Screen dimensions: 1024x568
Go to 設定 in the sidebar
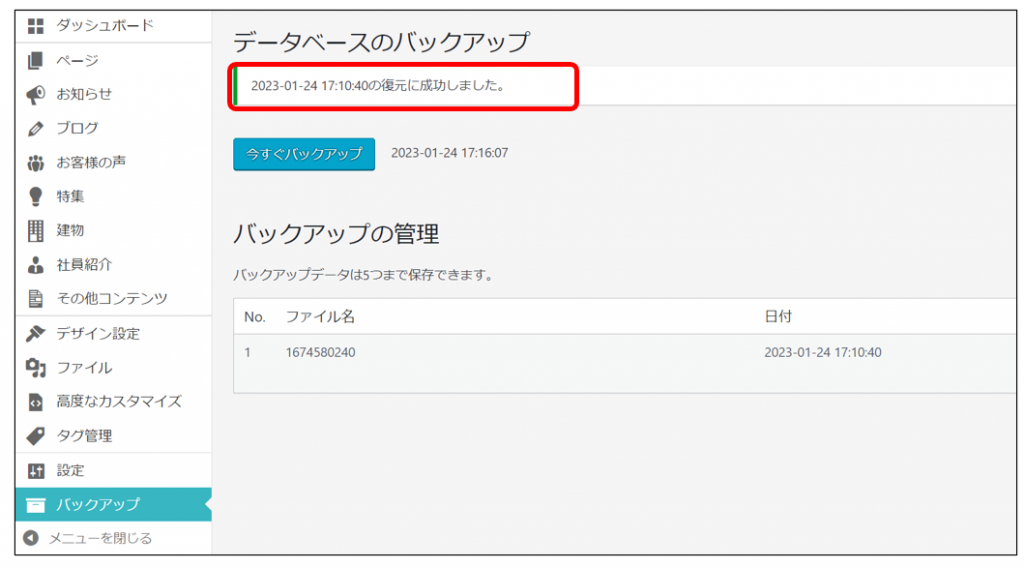[70, 471]
